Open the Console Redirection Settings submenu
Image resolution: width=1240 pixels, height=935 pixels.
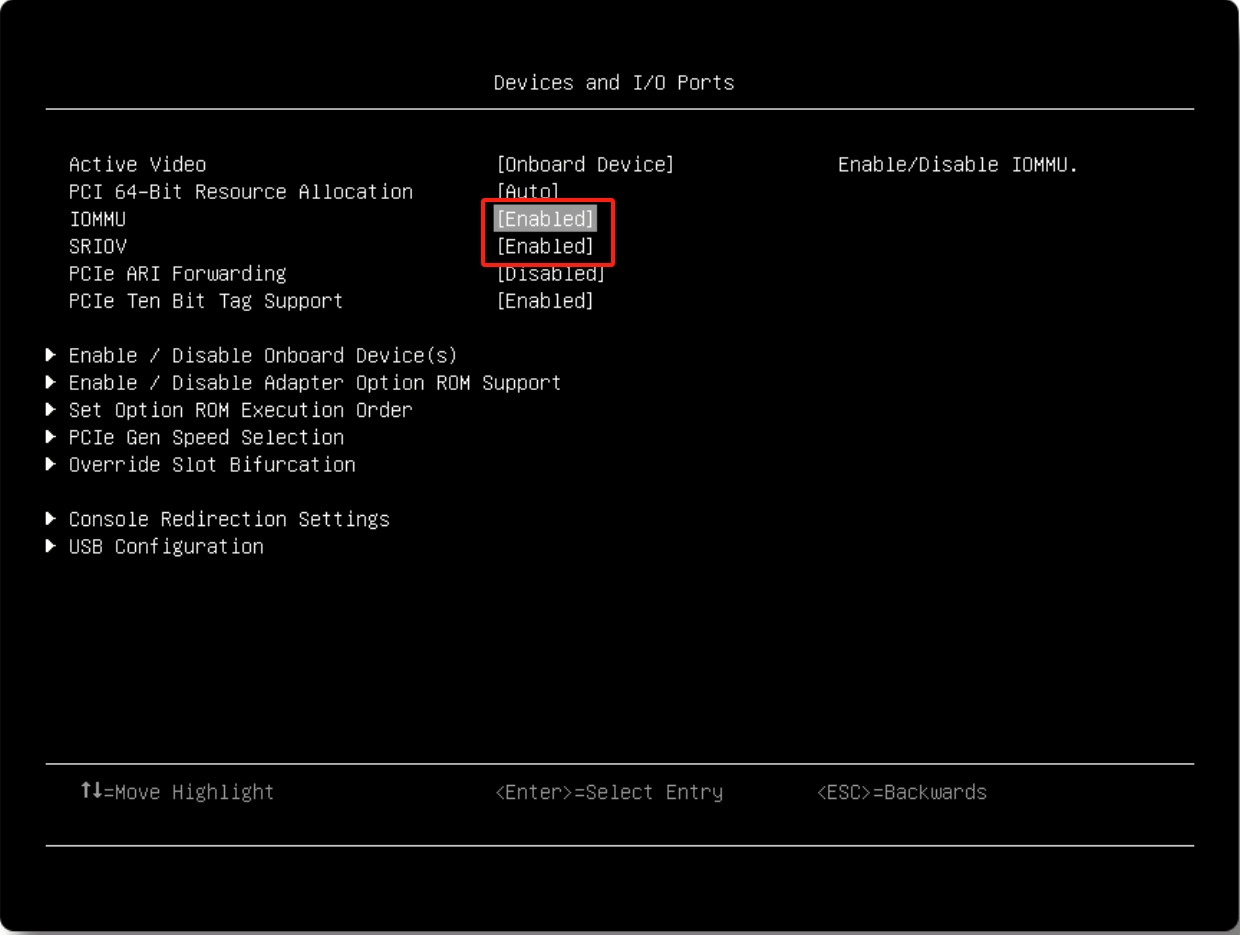coord(229,519)
